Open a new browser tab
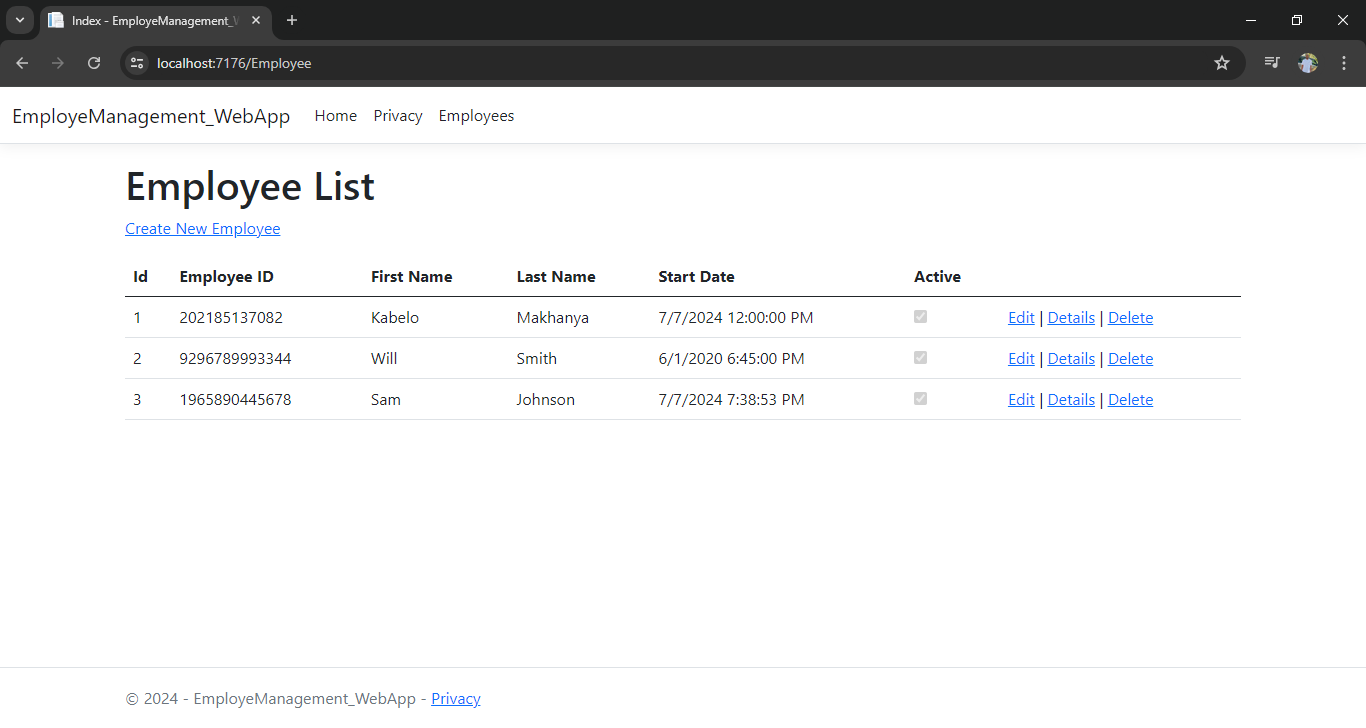This screenshot has height=728, width=1366. click(x=291, y=20)
